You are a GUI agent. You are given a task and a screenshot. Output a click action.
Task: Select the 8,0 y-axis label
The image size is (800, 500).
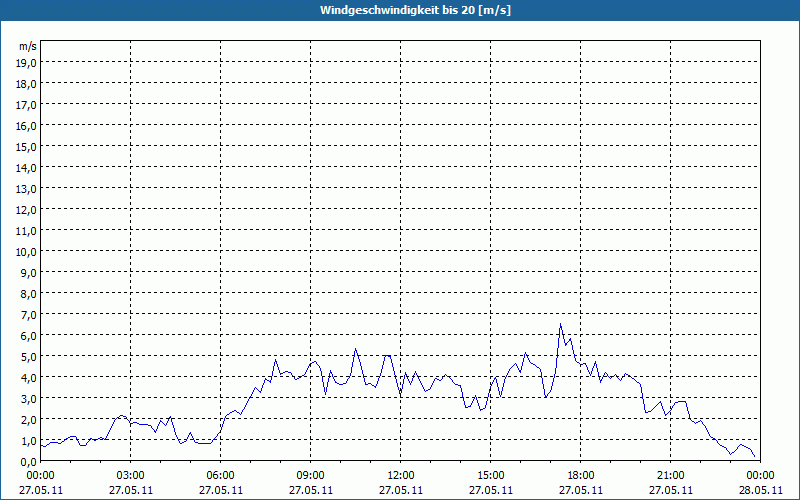point(30,294)
